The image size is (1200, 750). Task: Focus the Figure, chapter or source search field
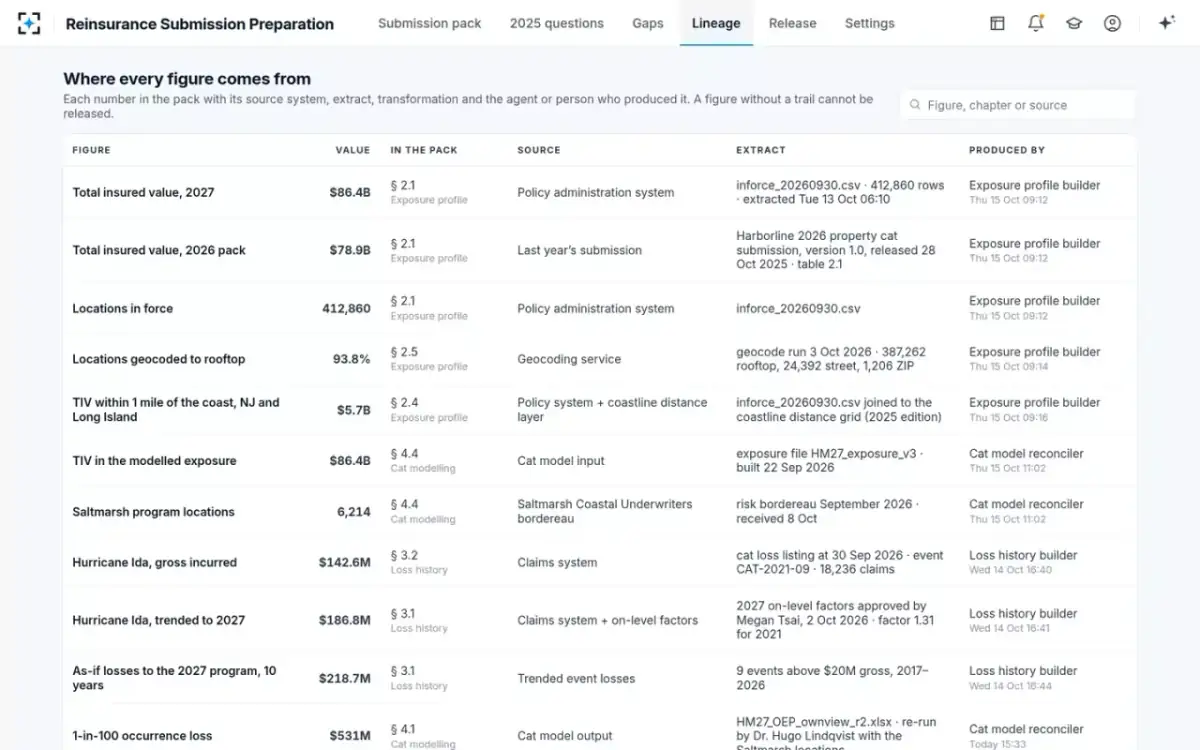click(x=1018, y=105)
